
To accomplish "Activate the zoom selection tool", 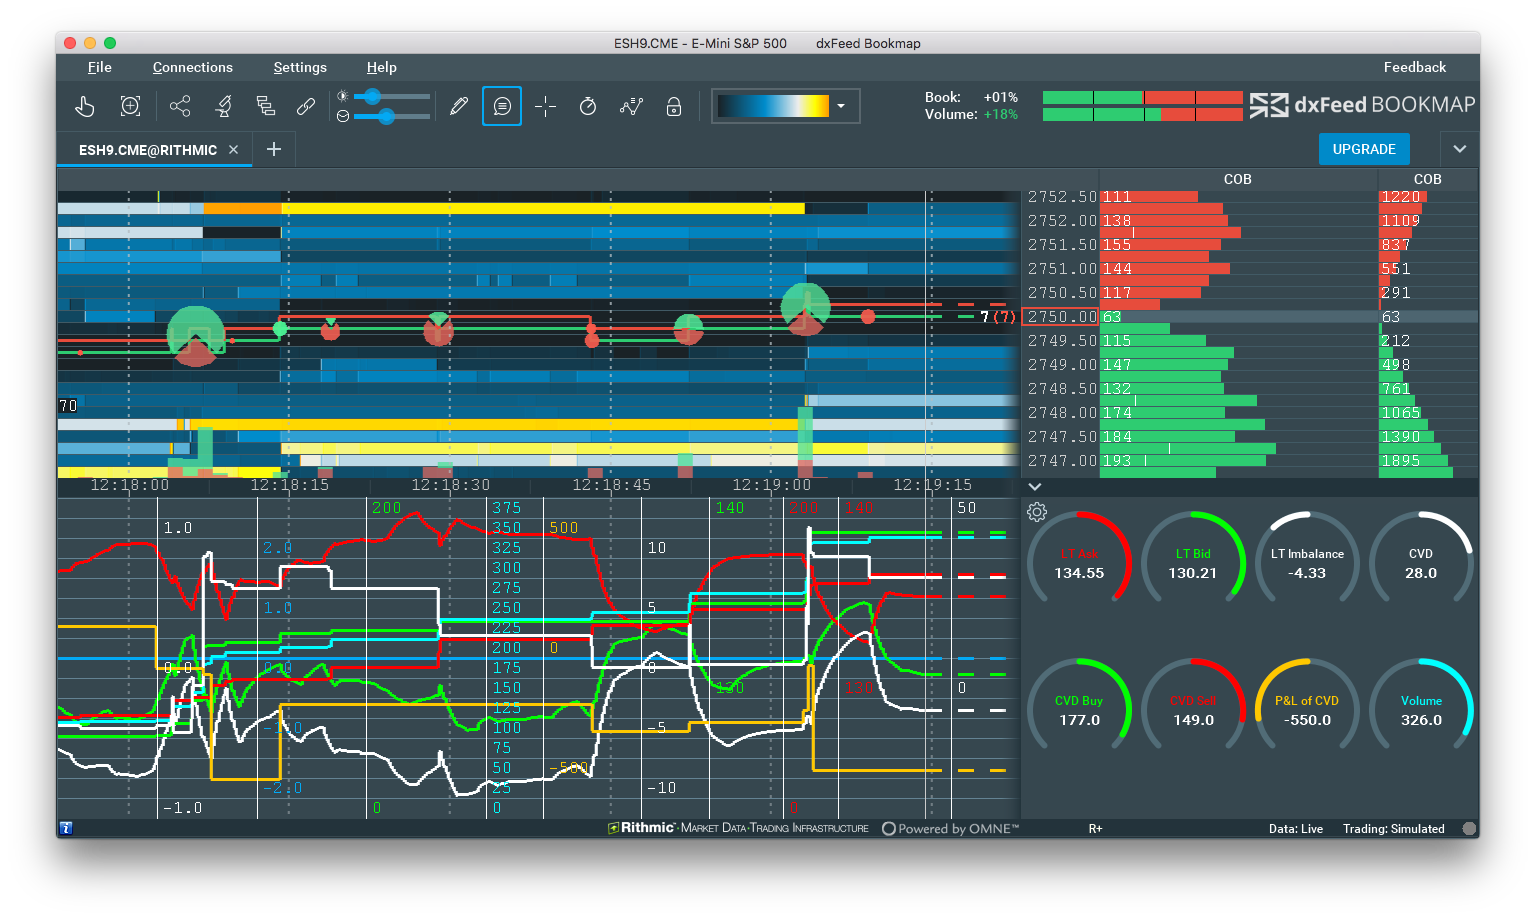I will pos(130,106).
